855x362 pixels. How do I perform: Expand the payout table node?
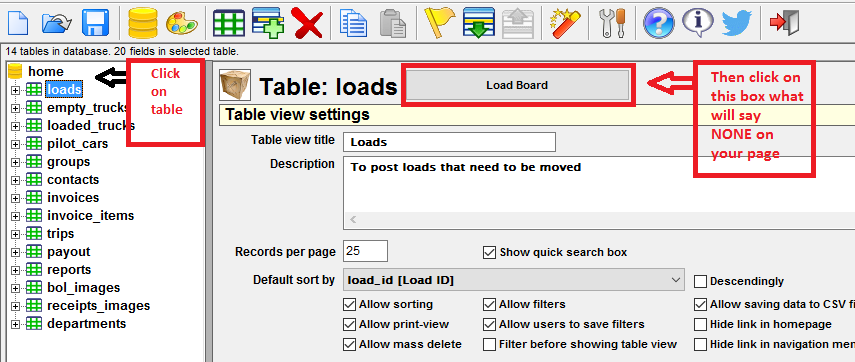(x=15, y=252)
